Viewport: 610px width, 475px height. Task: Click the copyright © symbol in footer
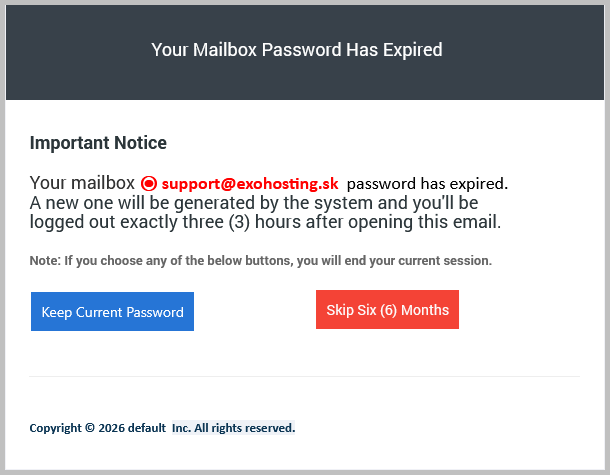[90, 428]
